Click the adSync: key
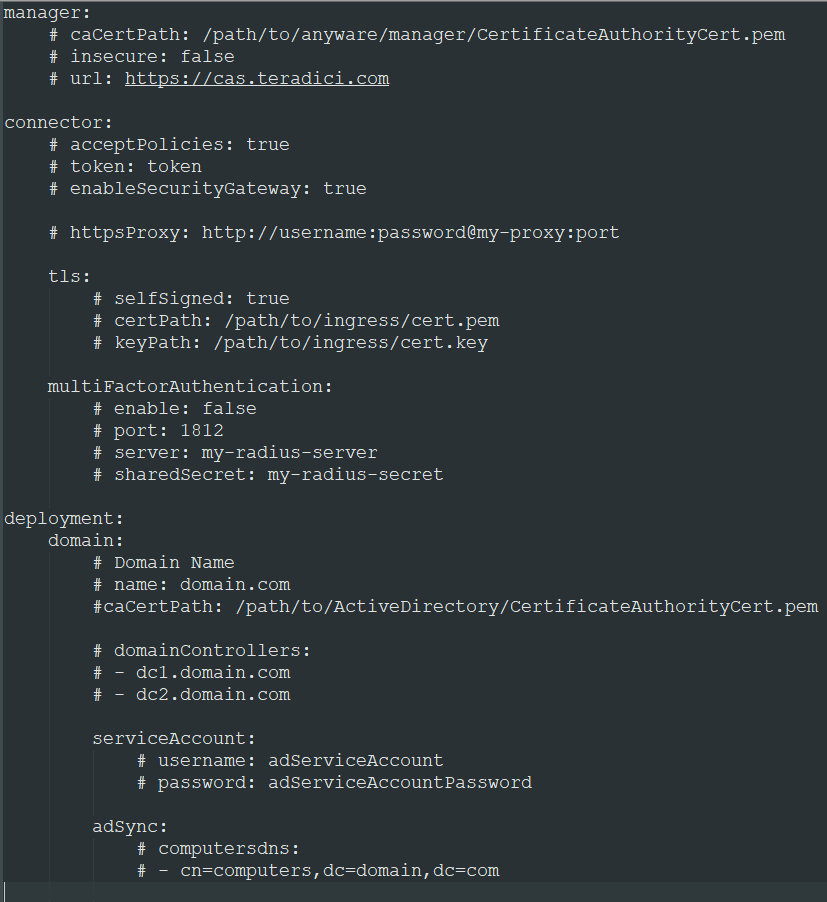Screen dimensions: 827x902 coord(130,827)
